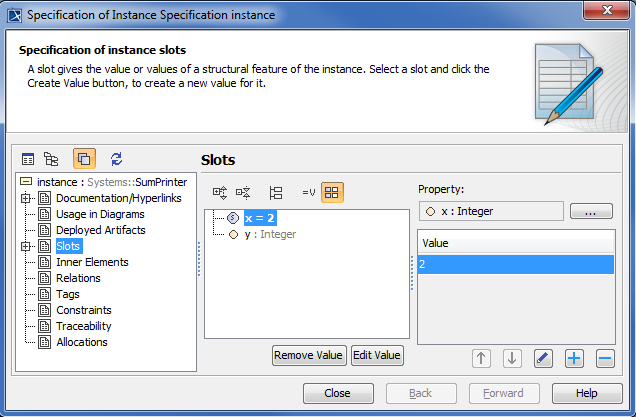Screen dimensions: 636x417
Task: Click the collapse all slots icon
Action: pyautogui.click(x=243, y=192)
